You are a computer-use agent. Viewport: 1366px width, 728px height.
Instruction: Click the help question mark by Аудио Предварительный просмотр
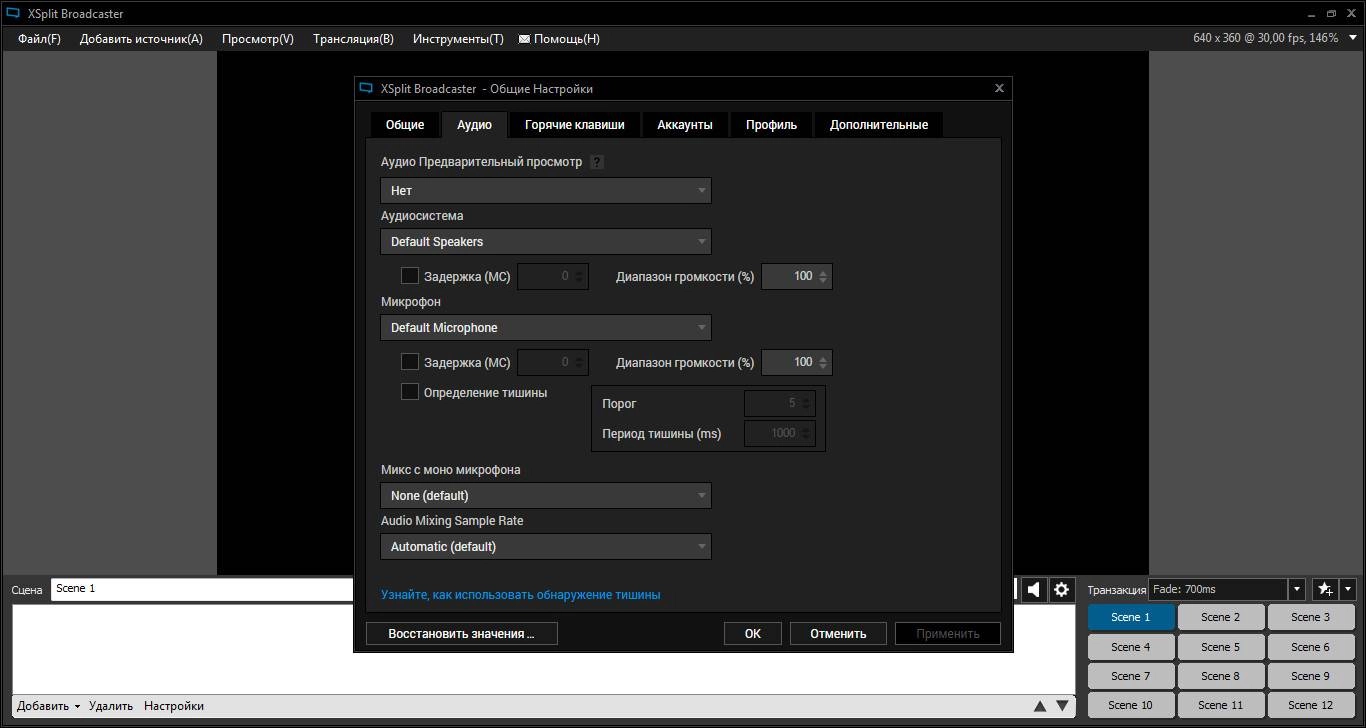pos(597,162)
